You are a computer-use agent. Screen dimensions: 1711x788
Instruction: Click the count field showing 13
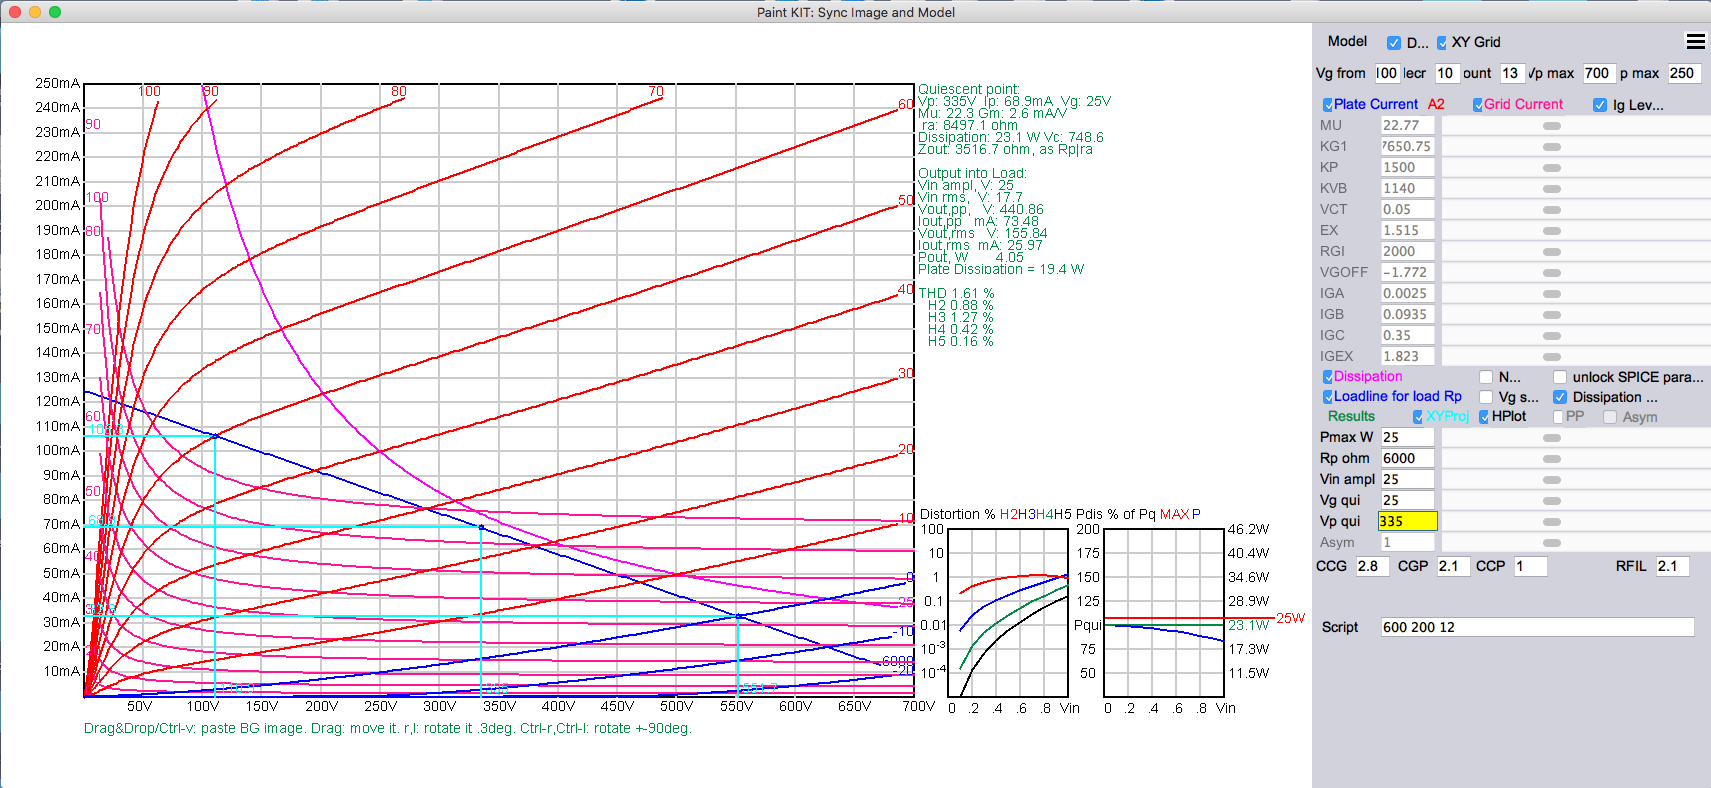coord(1511,73)
